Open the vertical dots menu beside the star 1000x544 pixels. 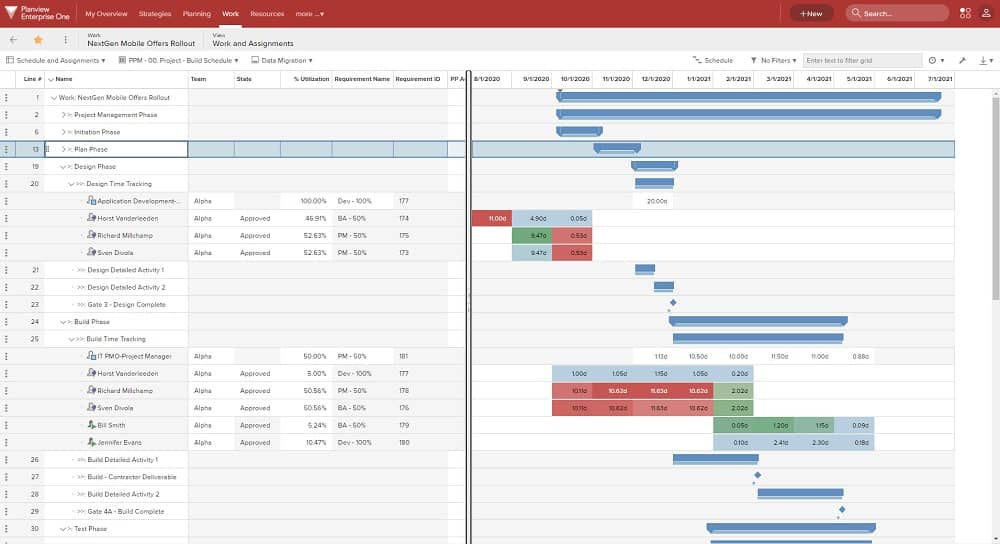point(65,40)
